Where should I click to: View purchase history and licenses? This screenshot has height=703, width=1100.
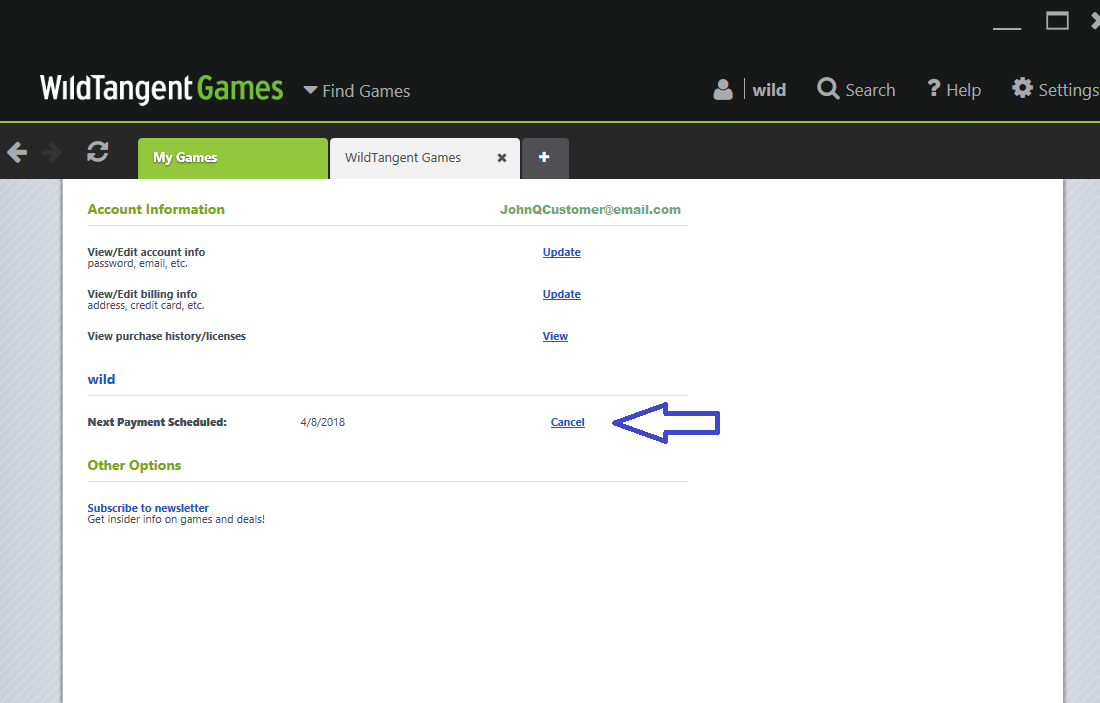coord(555,336)
